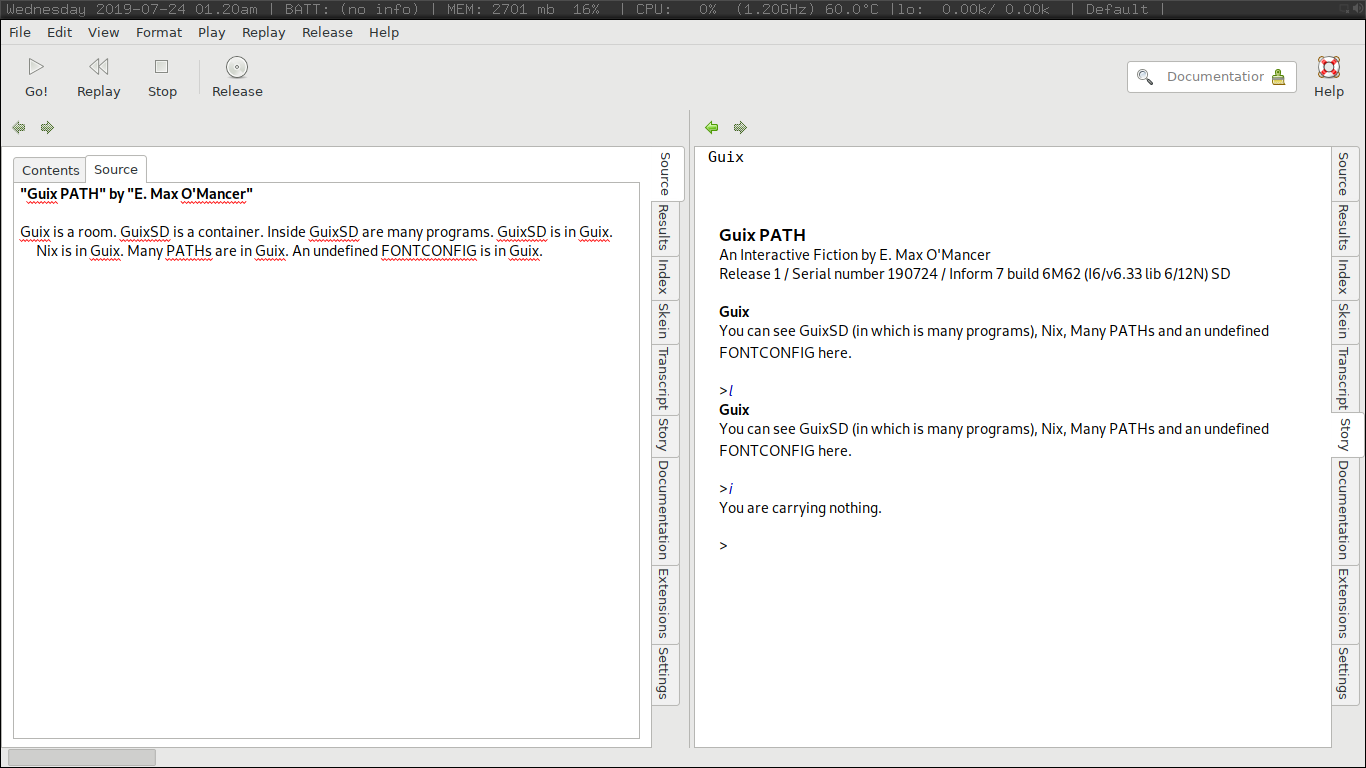The width and height of the screenshot is (1366, 768).
Task: Select left panel vertical Source tab
Action: coord(666,174)
